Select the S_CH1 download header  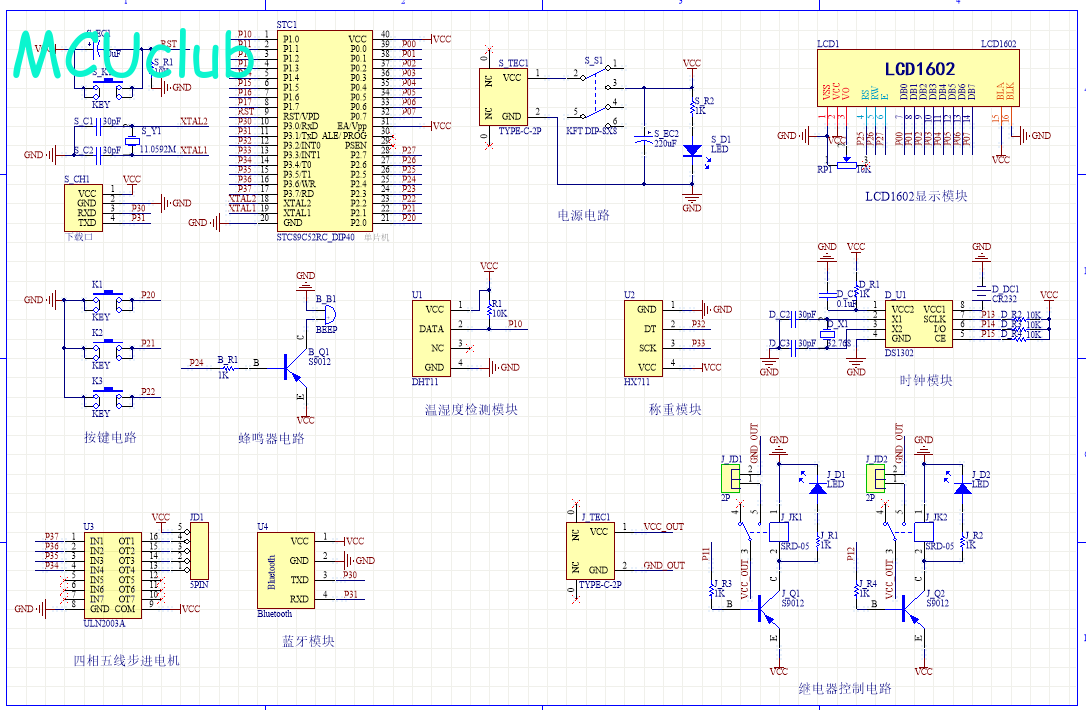coord(83,208)
